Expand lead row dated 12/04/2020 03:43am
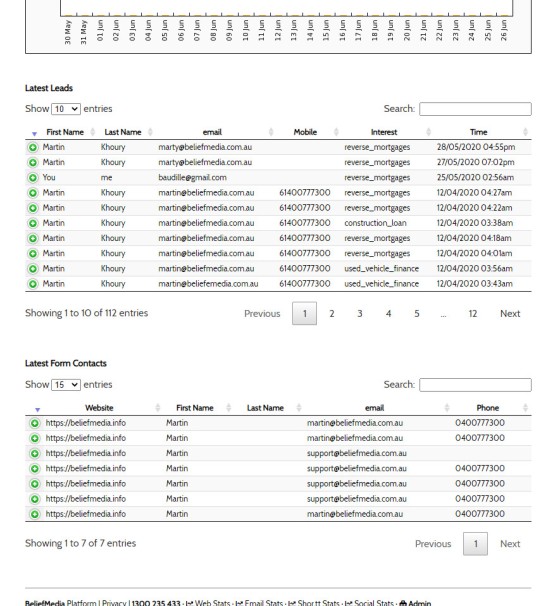The image size is (560, 606). pos(33,284)
